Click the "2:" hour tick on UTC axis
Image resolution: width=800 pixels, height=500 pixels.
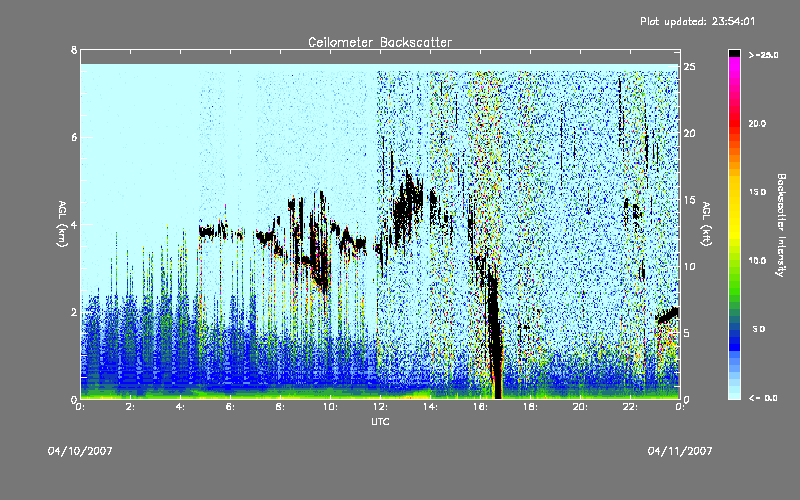130,407
